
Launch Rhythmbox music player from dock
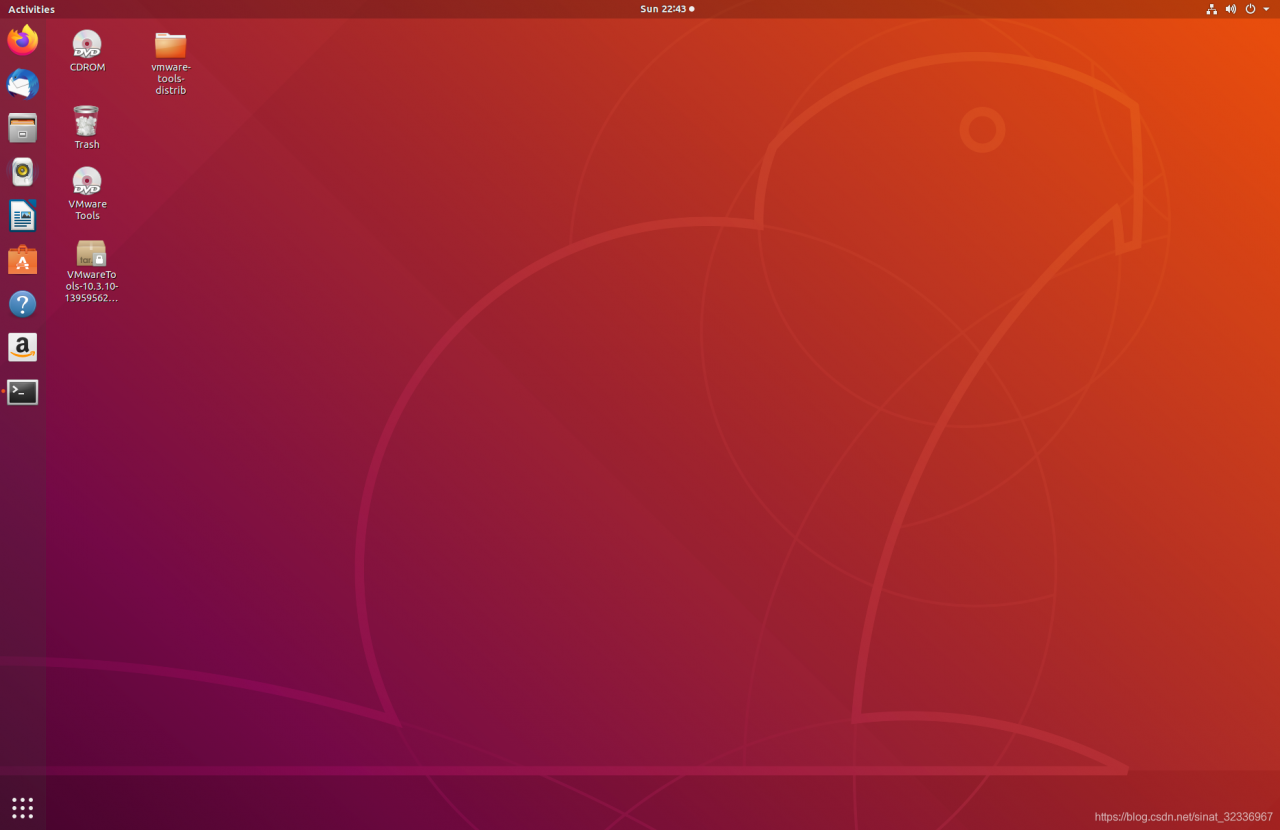tap(22, 172)
